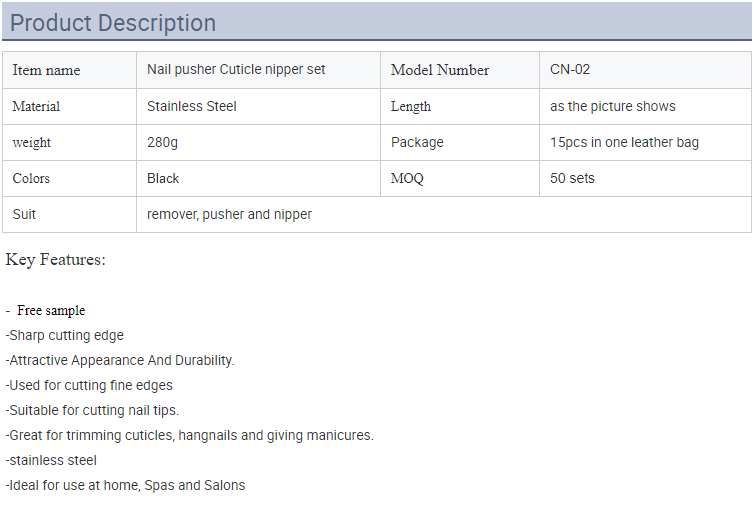
Task: Select 'Great for trimming cuticles' feature line
Action: click(x=189, y=435)
